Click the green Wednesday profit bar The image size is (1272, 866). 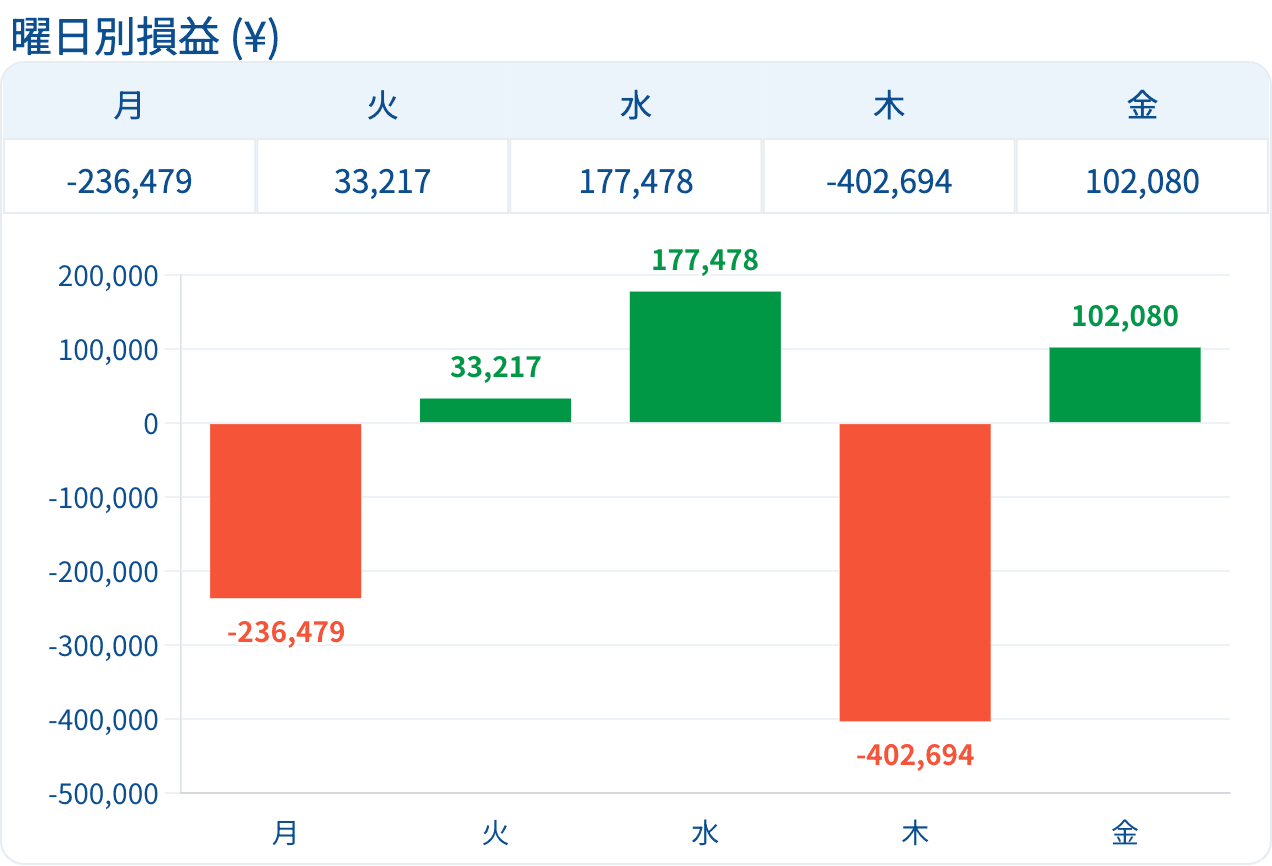coord(705,357)
